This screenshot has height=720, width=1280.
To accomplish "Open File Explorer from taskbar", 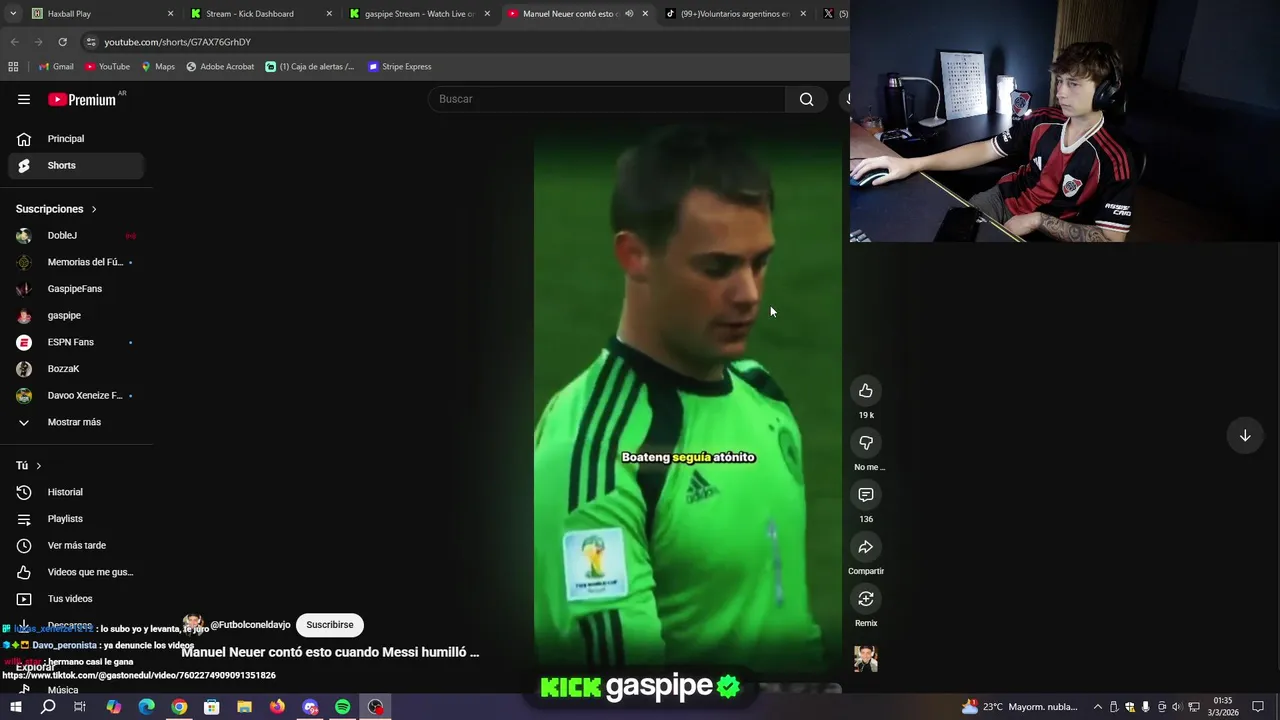I will (x=244, y=707).
